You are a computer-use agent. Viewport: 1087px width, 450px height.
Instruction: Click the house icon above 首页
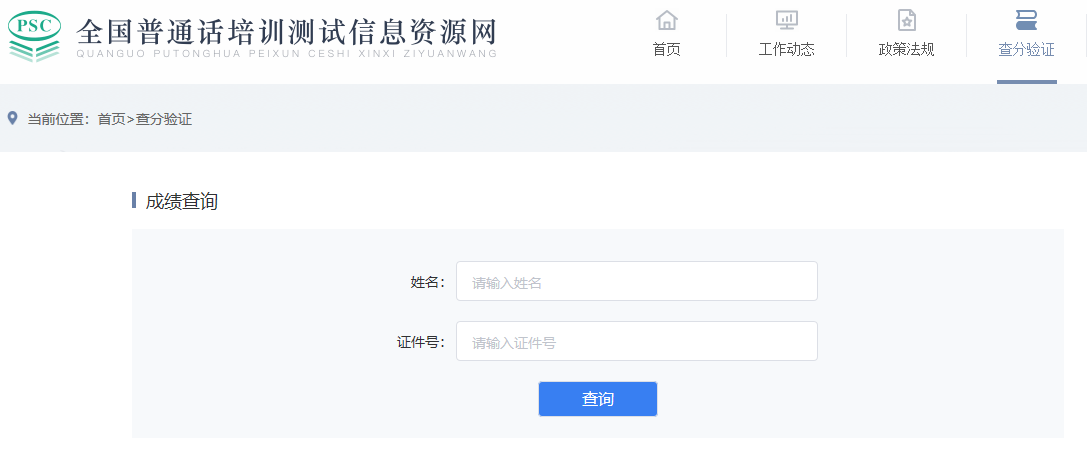click(x=666, y=20)
